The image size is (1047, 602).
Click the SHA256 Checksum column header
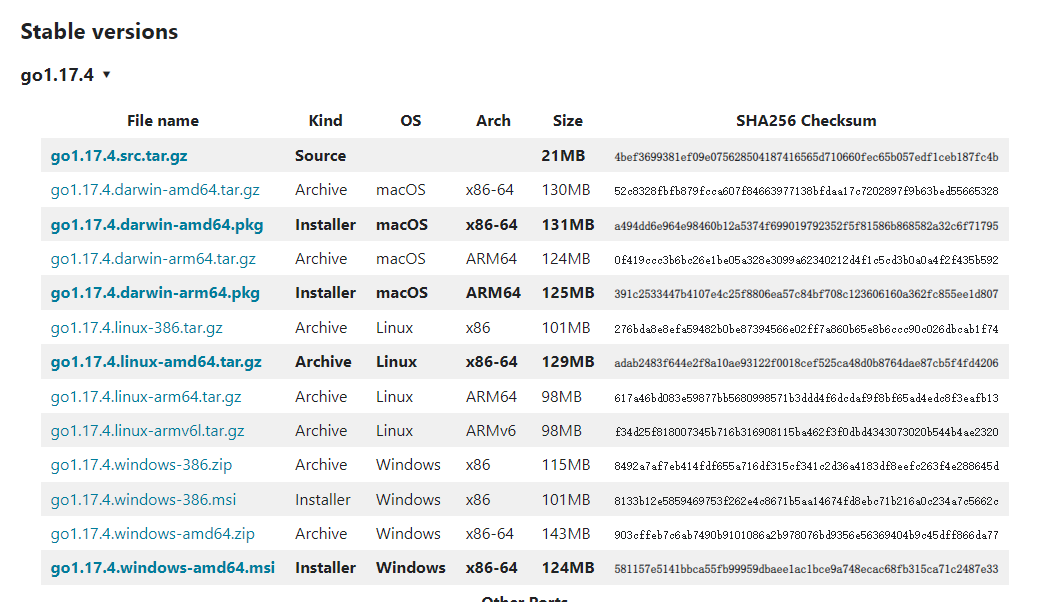pyautogui.click(x=806, y=121)
